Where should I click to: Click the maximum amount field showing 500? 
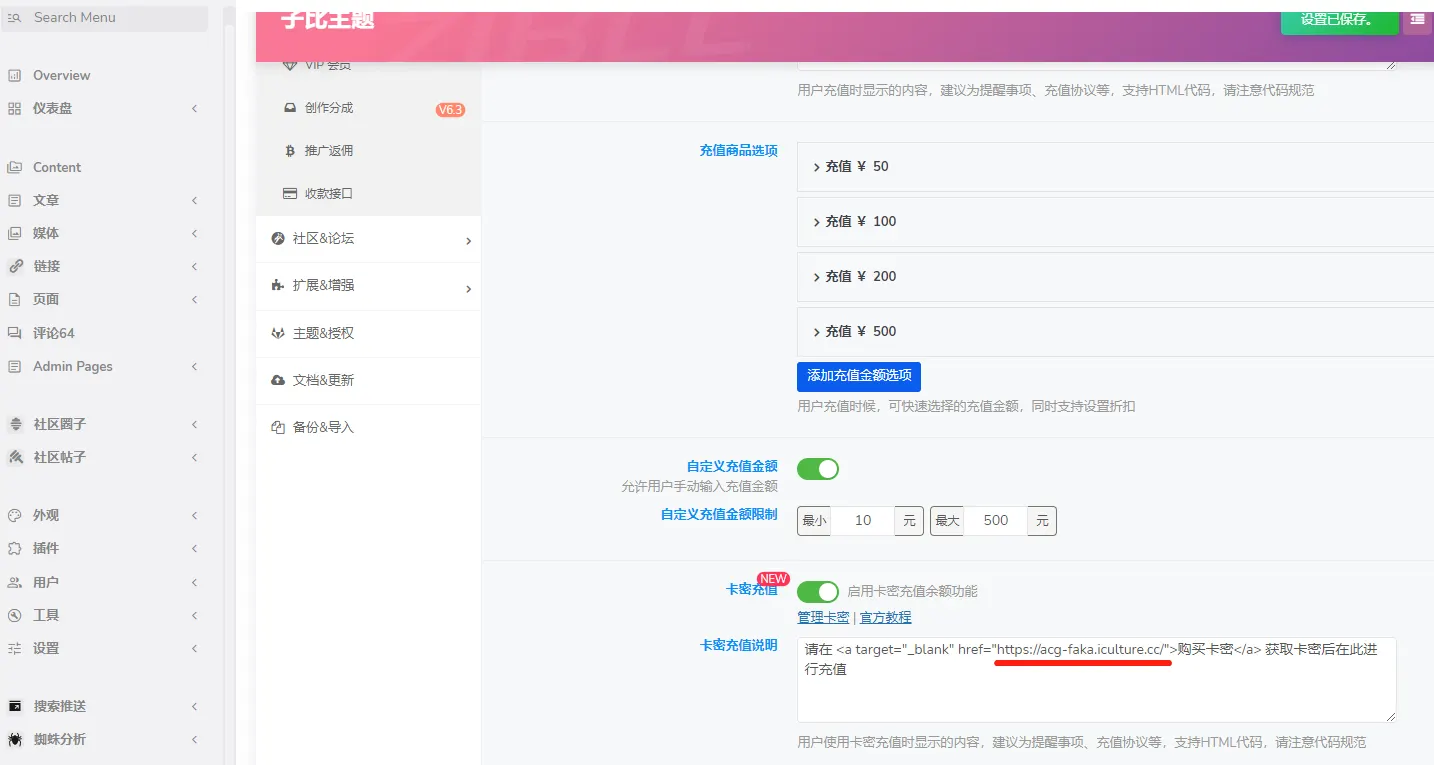(x=996, y=520)
